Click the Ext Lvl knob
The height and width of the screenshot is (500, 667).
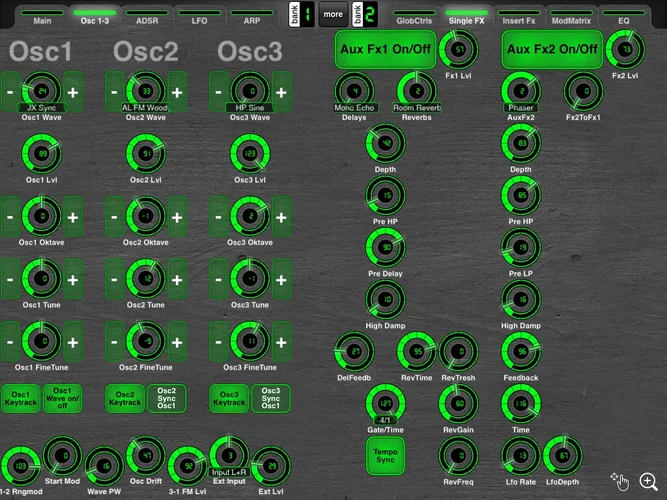point(271,466)
